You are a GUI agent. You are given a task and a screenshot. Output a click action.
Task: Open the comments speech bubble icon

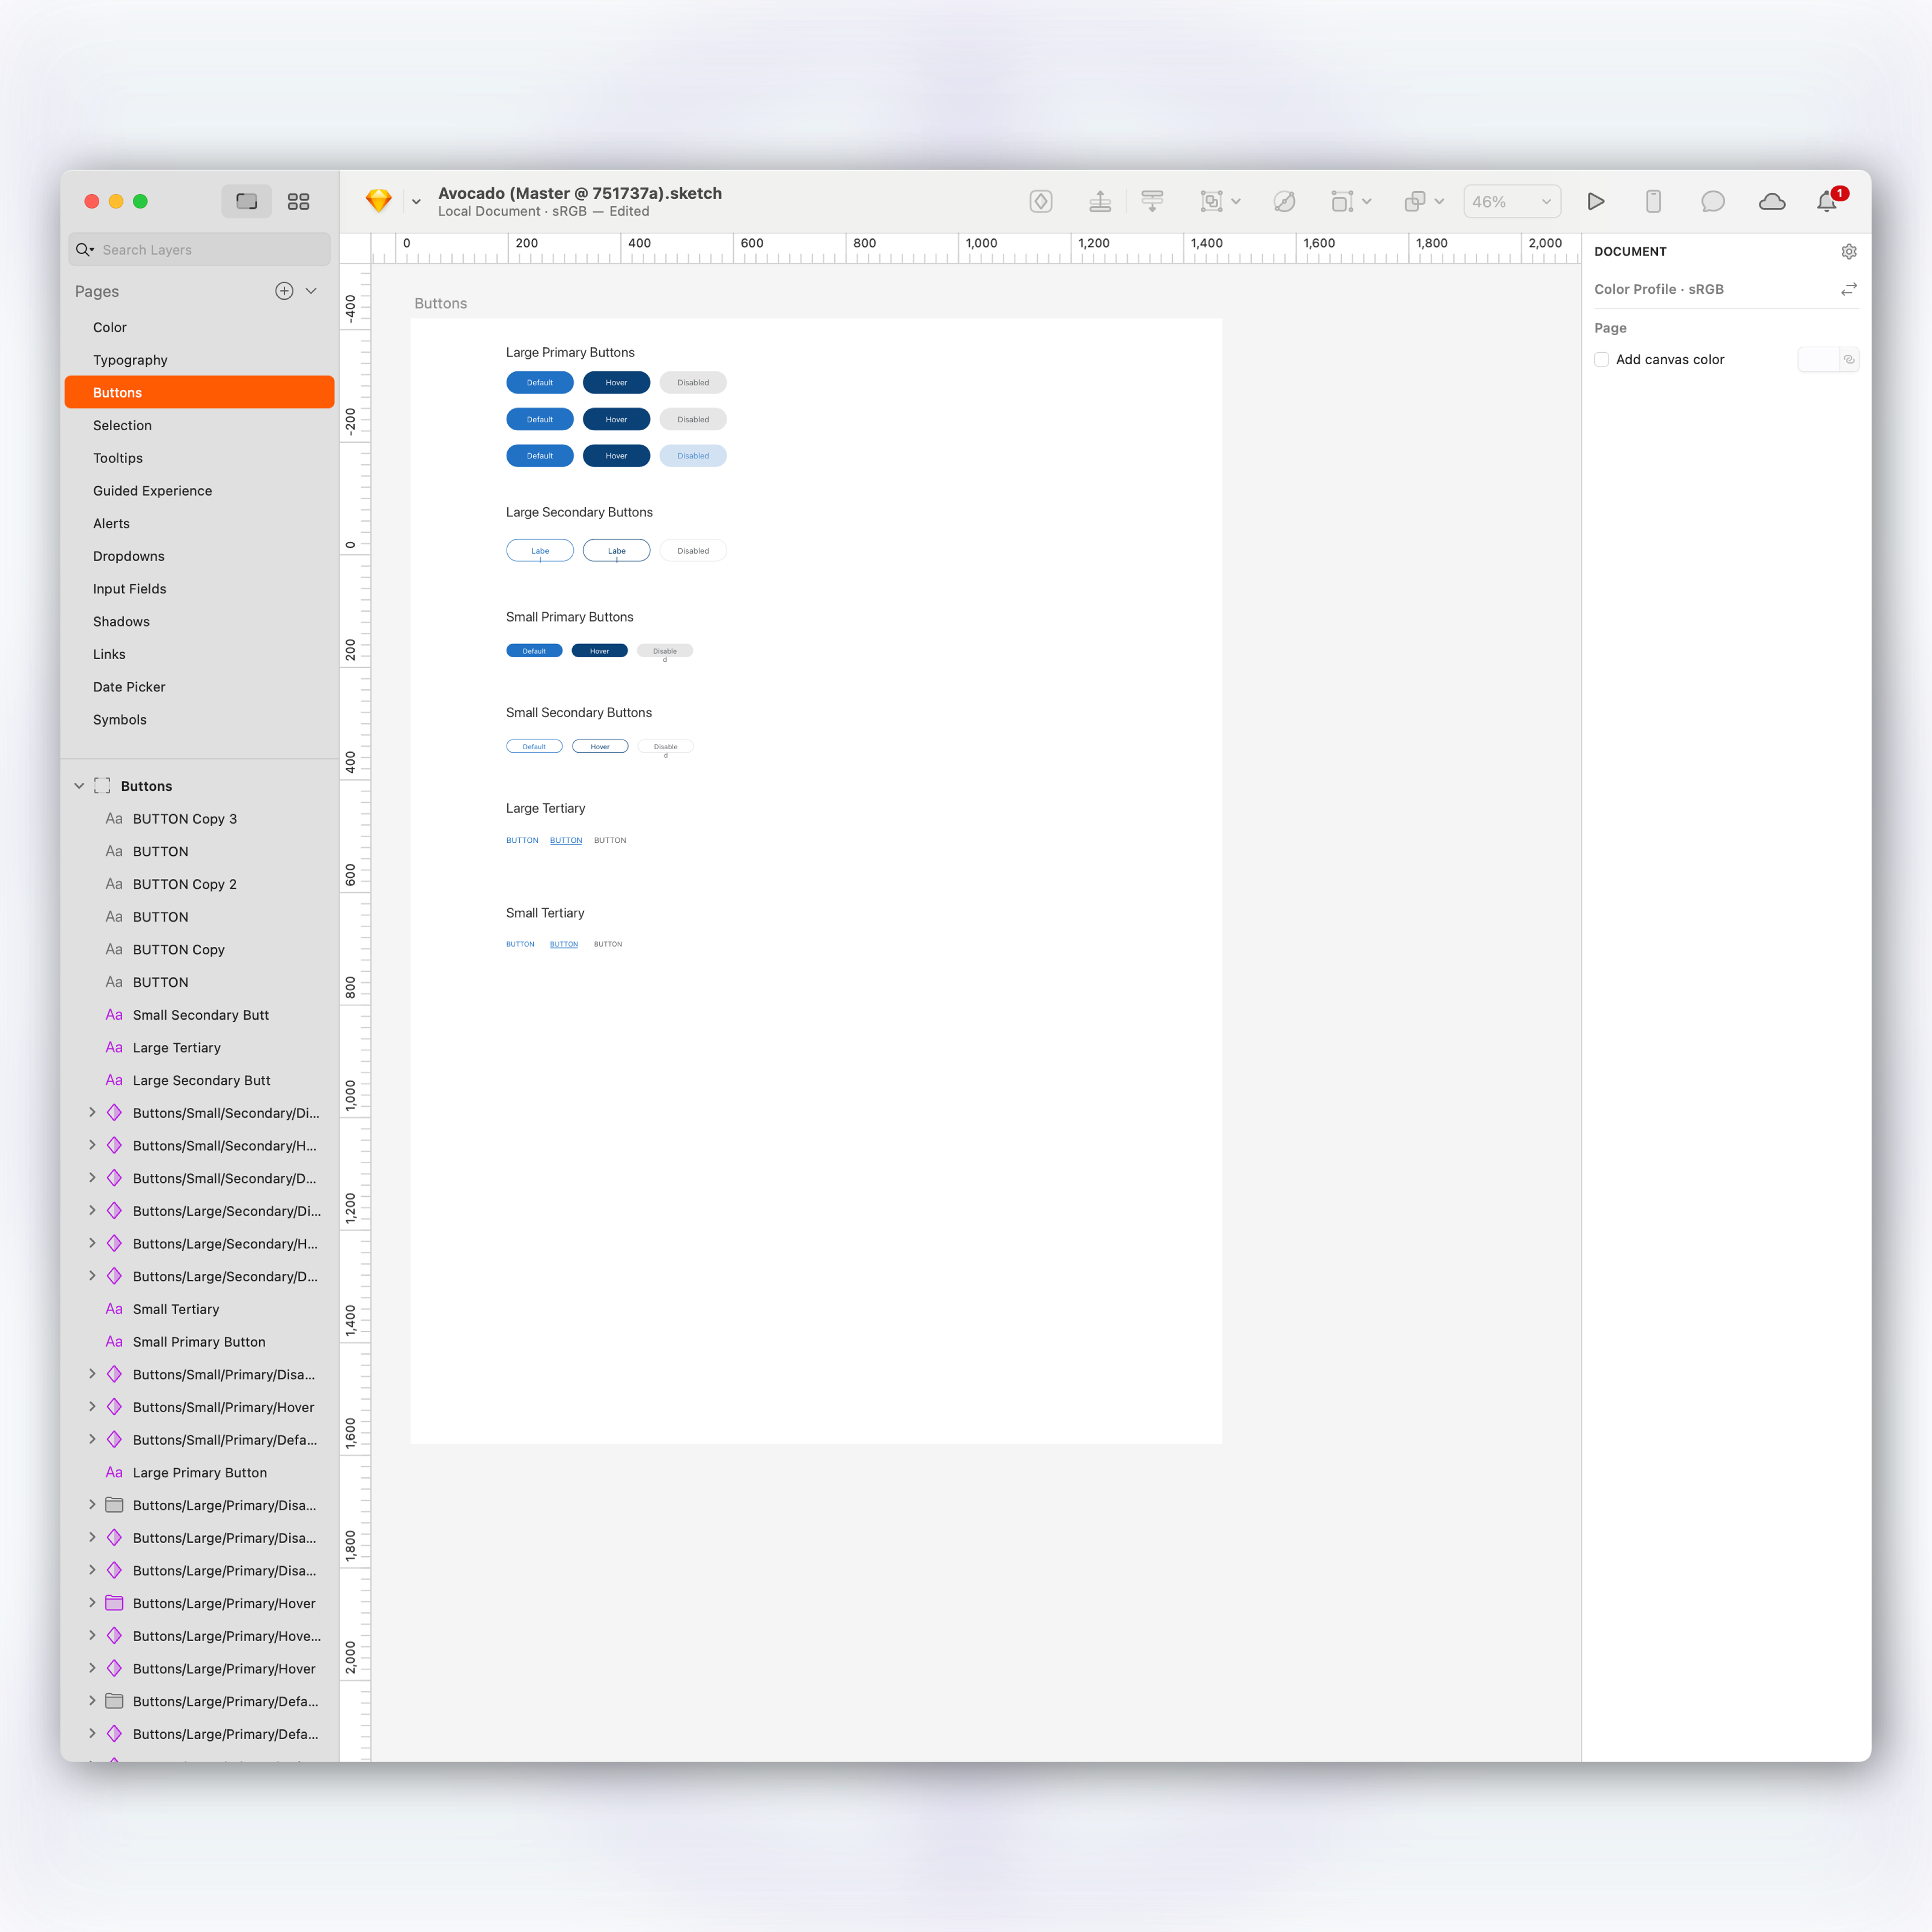coord(1712,202)
